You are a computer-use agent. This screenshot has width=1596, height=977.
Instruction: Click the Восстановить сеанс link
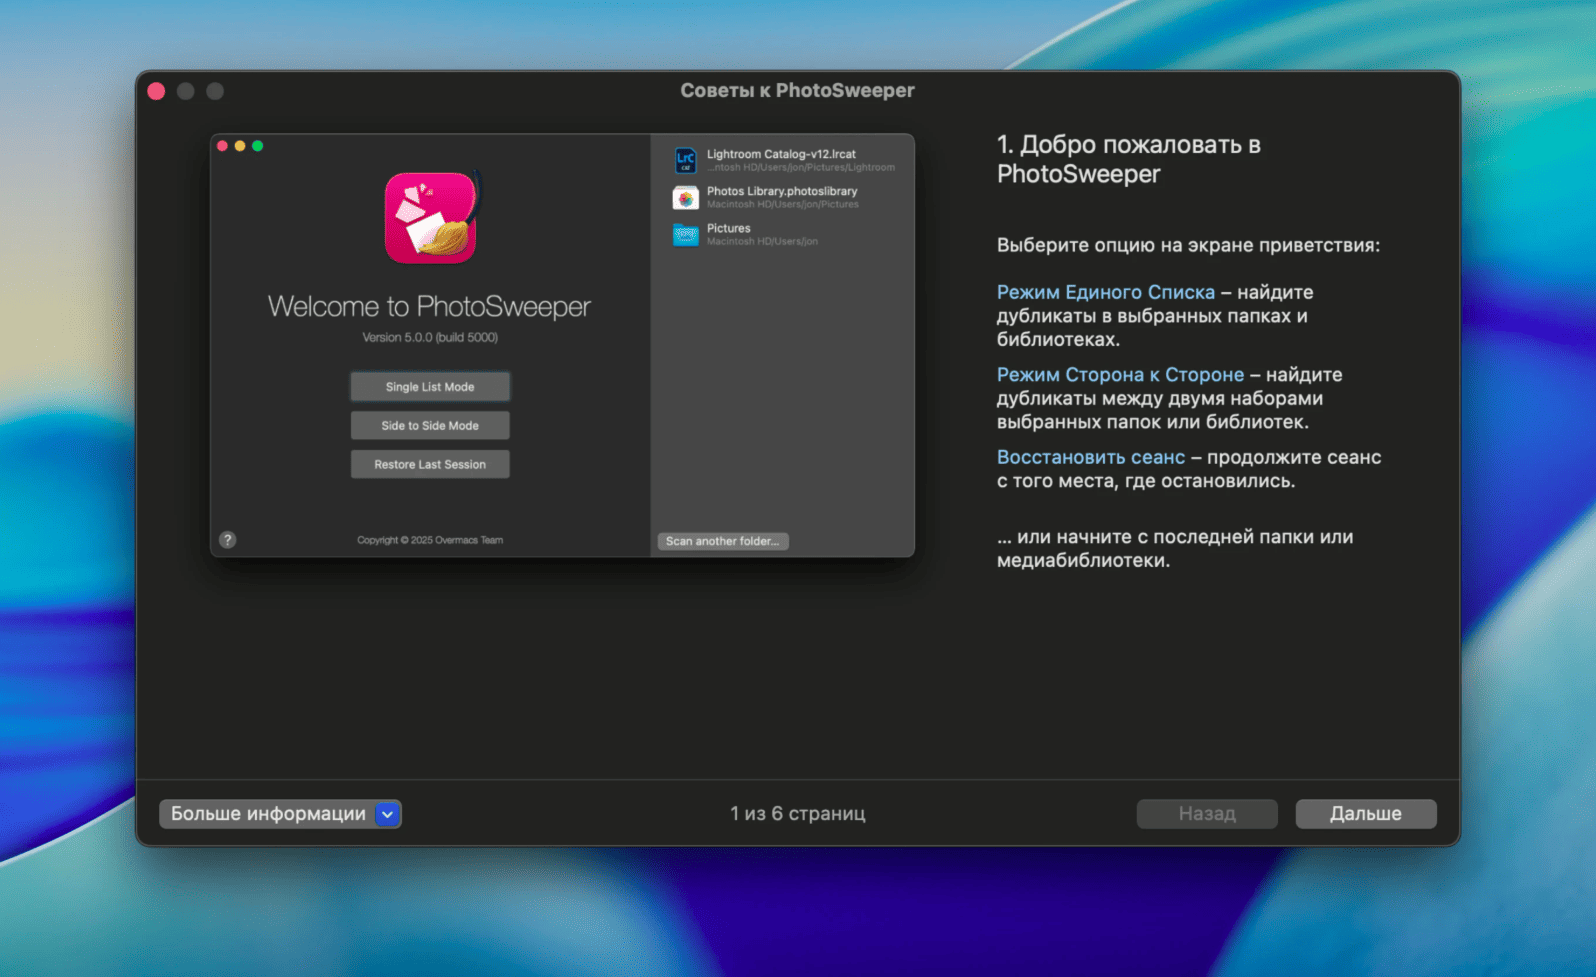(1091, 457)
